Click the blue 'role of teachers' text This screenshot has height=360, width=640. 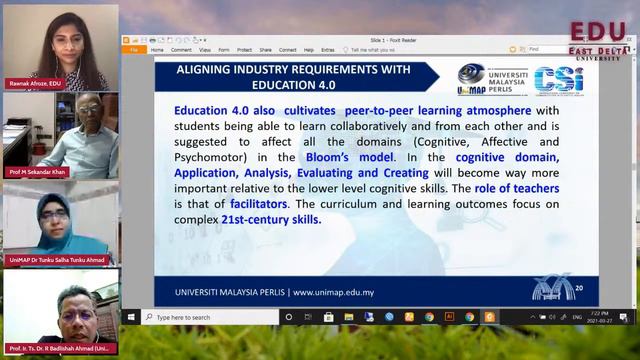tap(517, 188)
